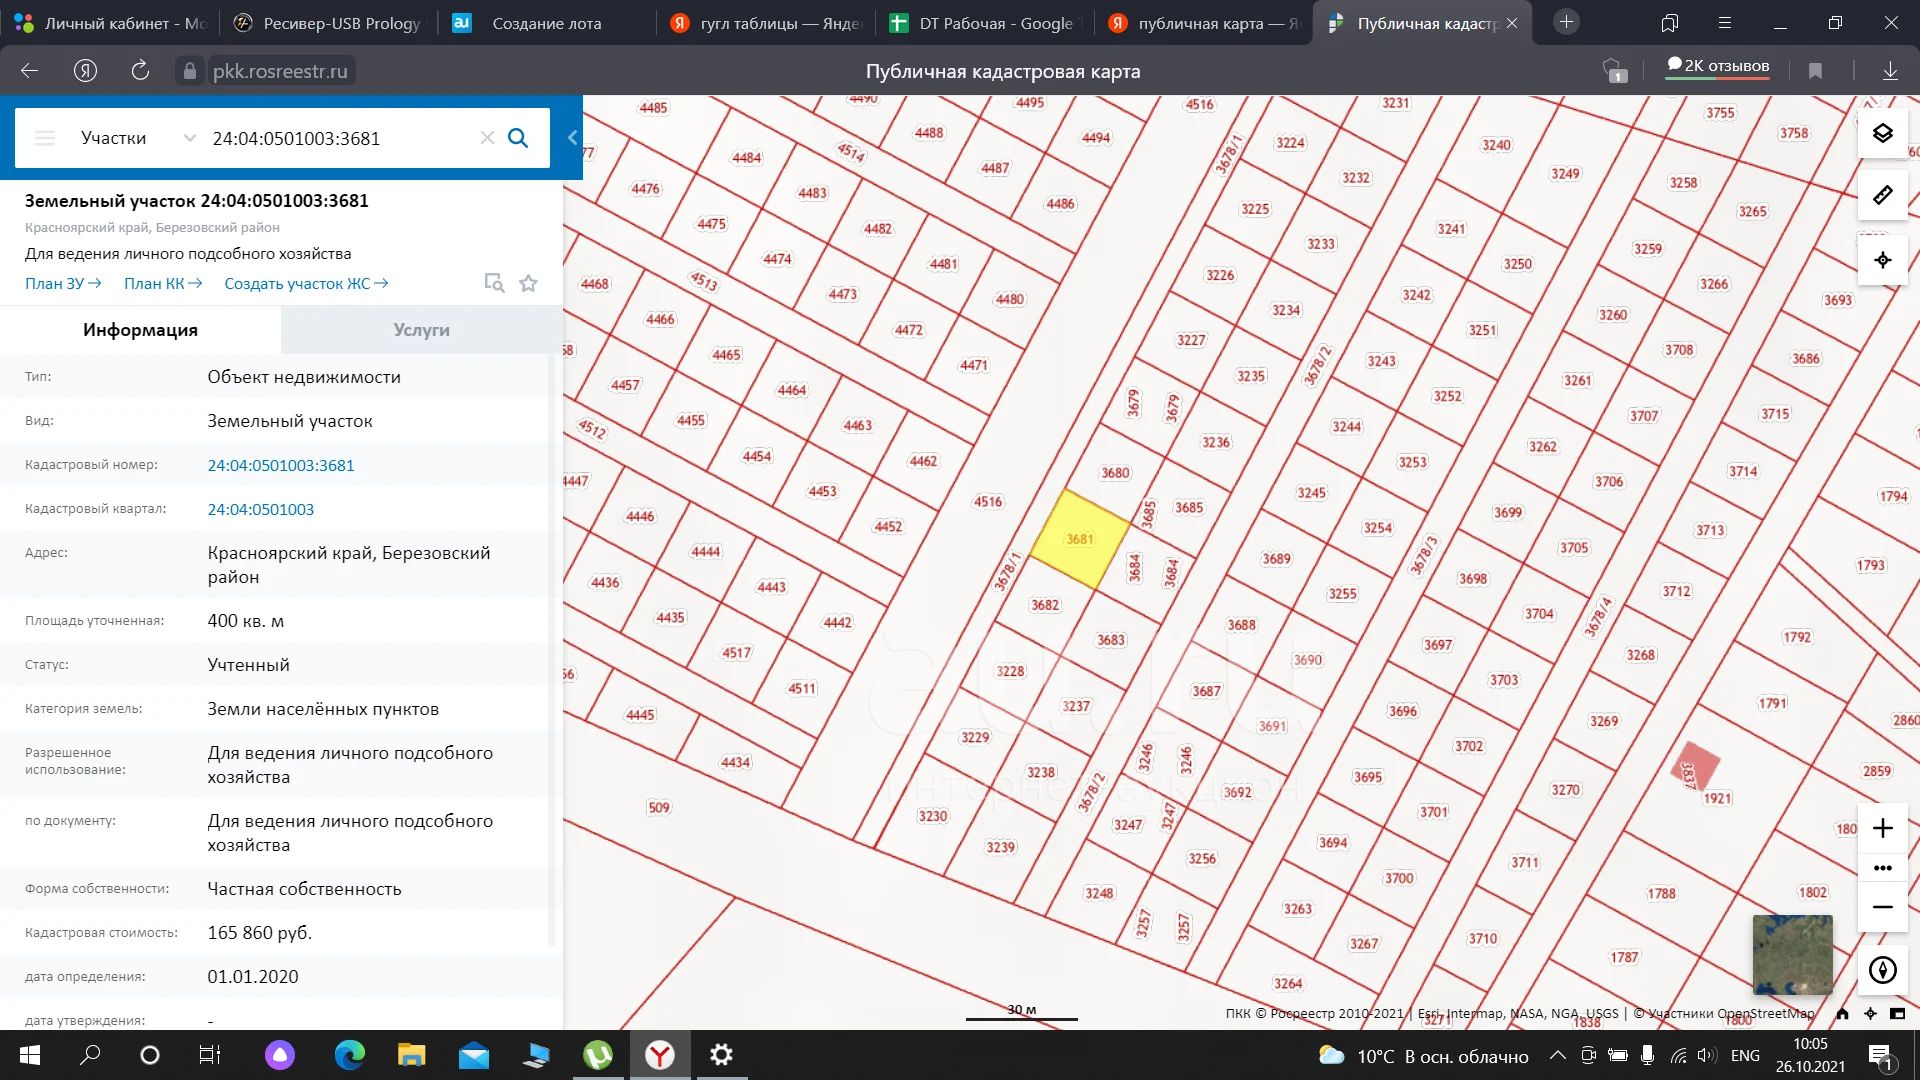Close the Публичная кадастровая карта tab

click(x=1512, y=23)
